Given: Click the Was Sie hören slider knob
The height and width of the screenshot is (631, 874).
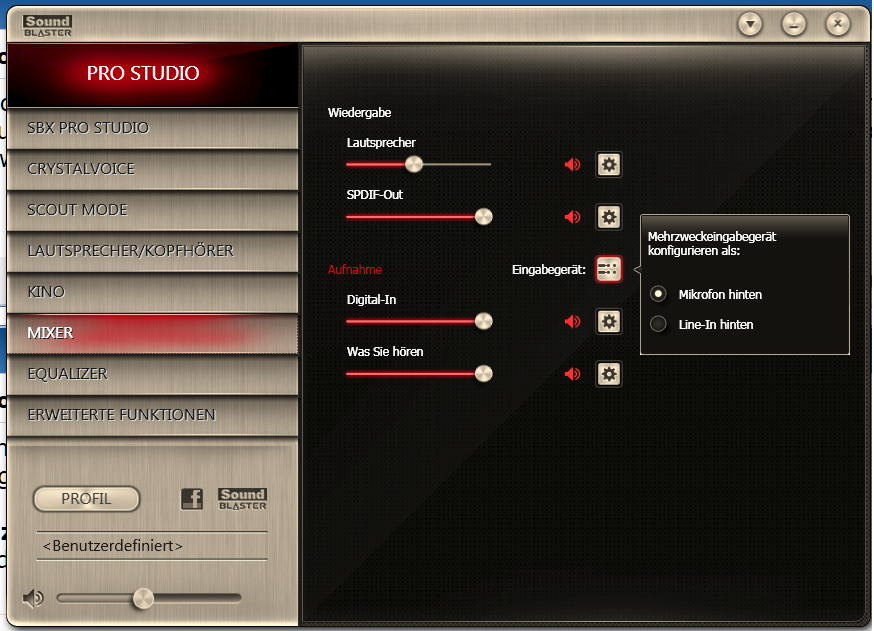Looking at the screenshot, I should click(483, 374).
